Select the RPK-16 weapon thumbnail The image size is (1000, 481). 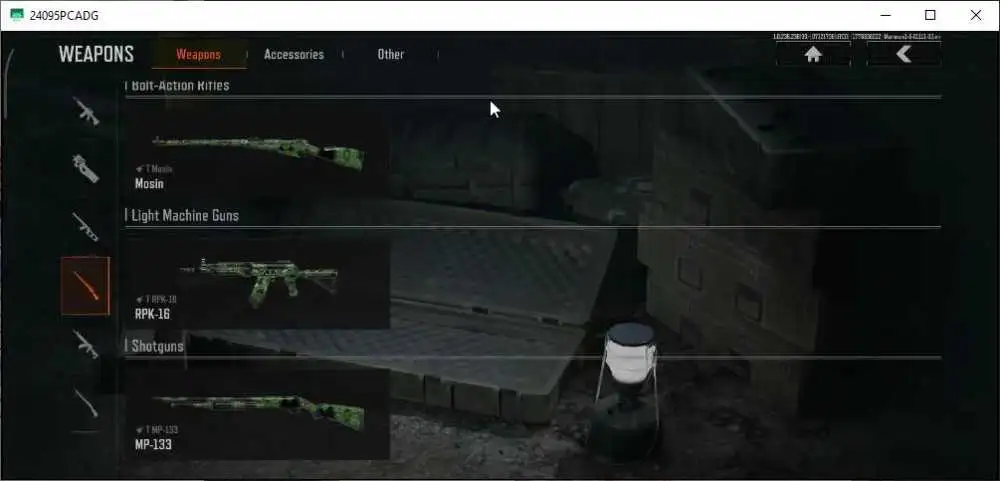click(257, 280)
